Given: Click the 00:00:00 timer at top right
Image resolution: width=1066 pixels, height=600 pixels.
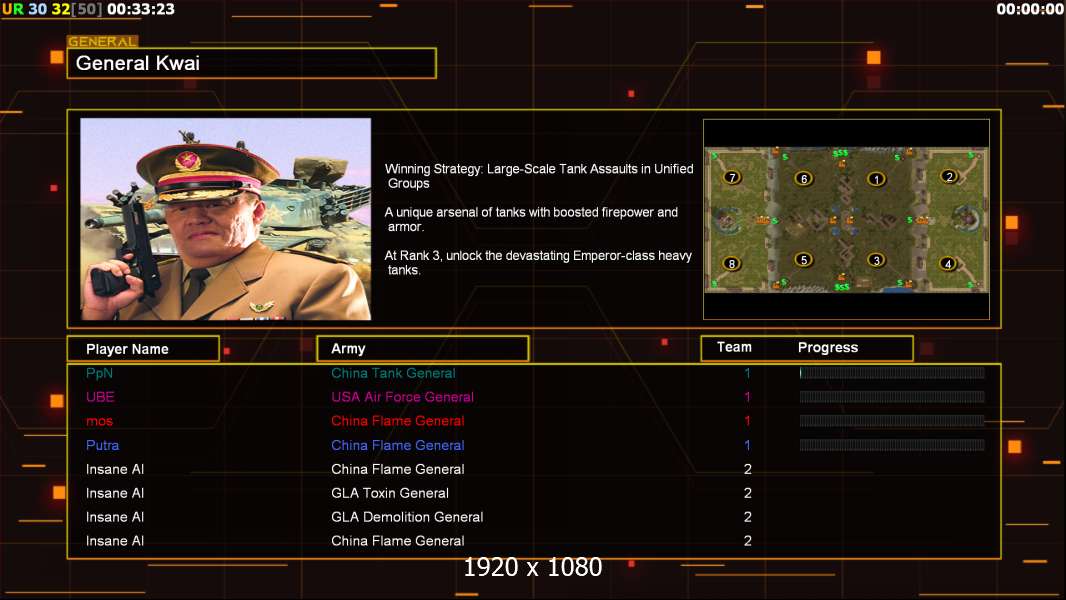Looking at the screenshot, I should pyautogui.click(x=1030, y=10).
